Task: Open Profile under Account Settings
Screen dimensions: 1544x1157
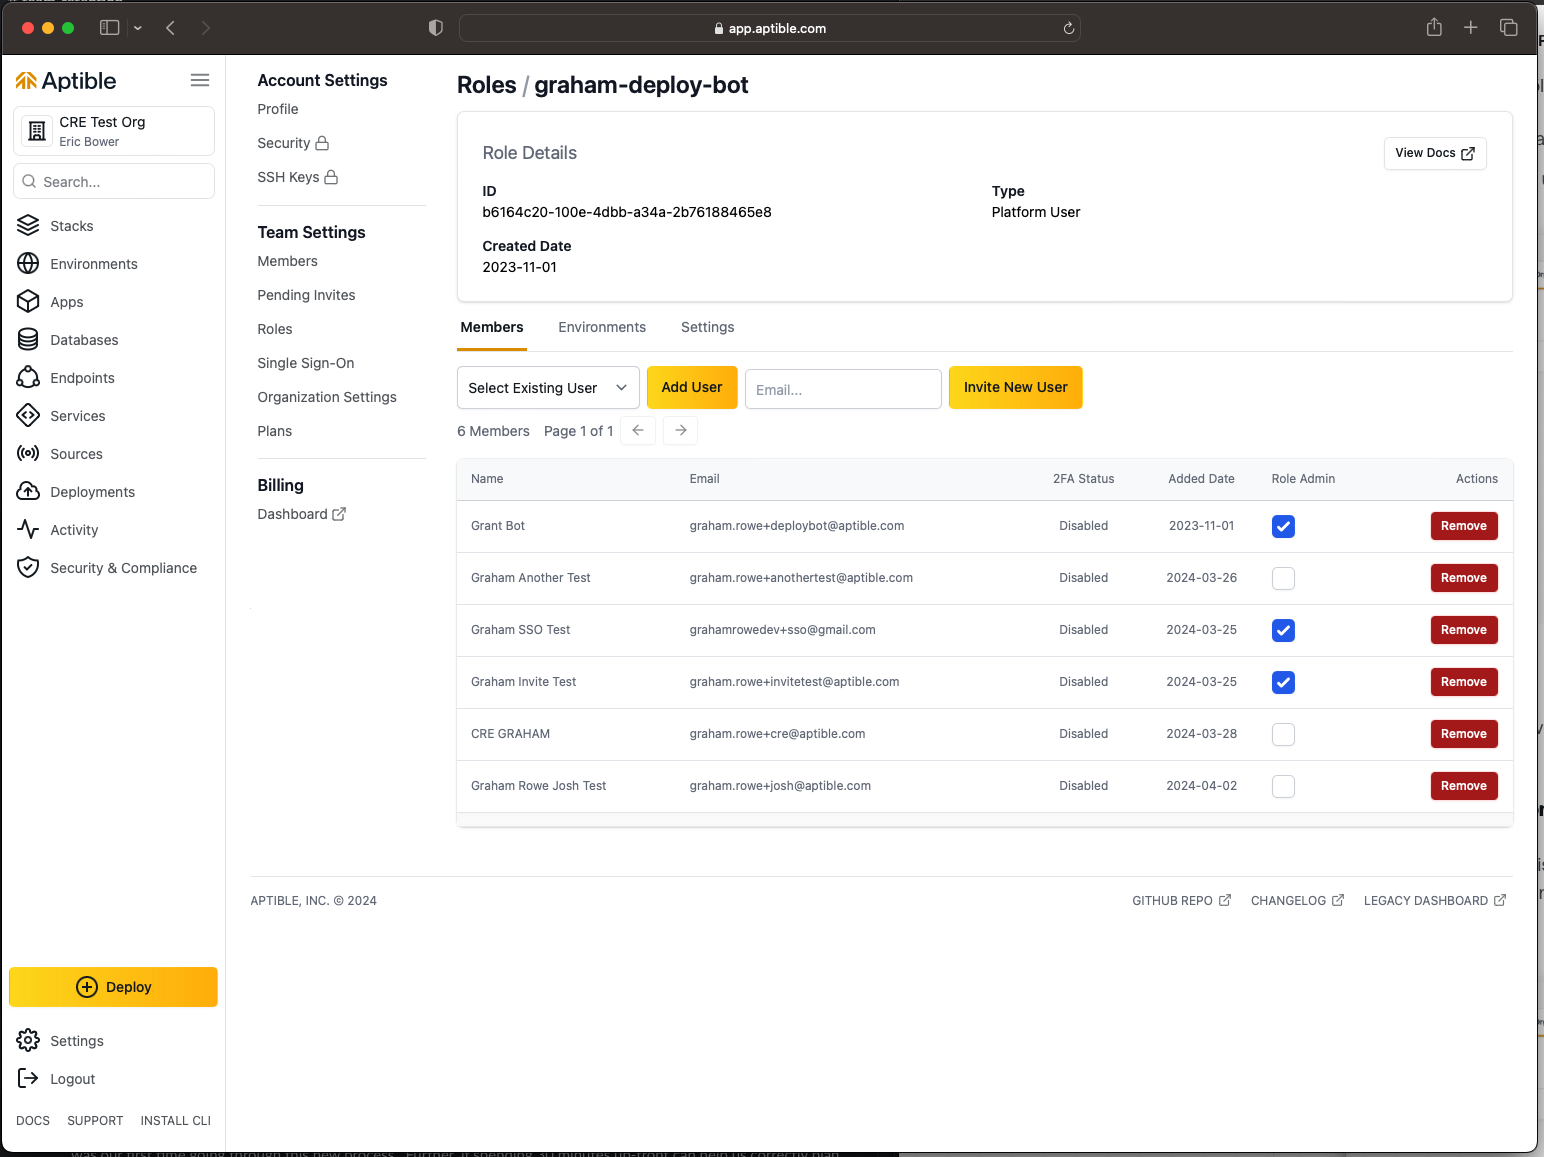Action: pos(278,109)
